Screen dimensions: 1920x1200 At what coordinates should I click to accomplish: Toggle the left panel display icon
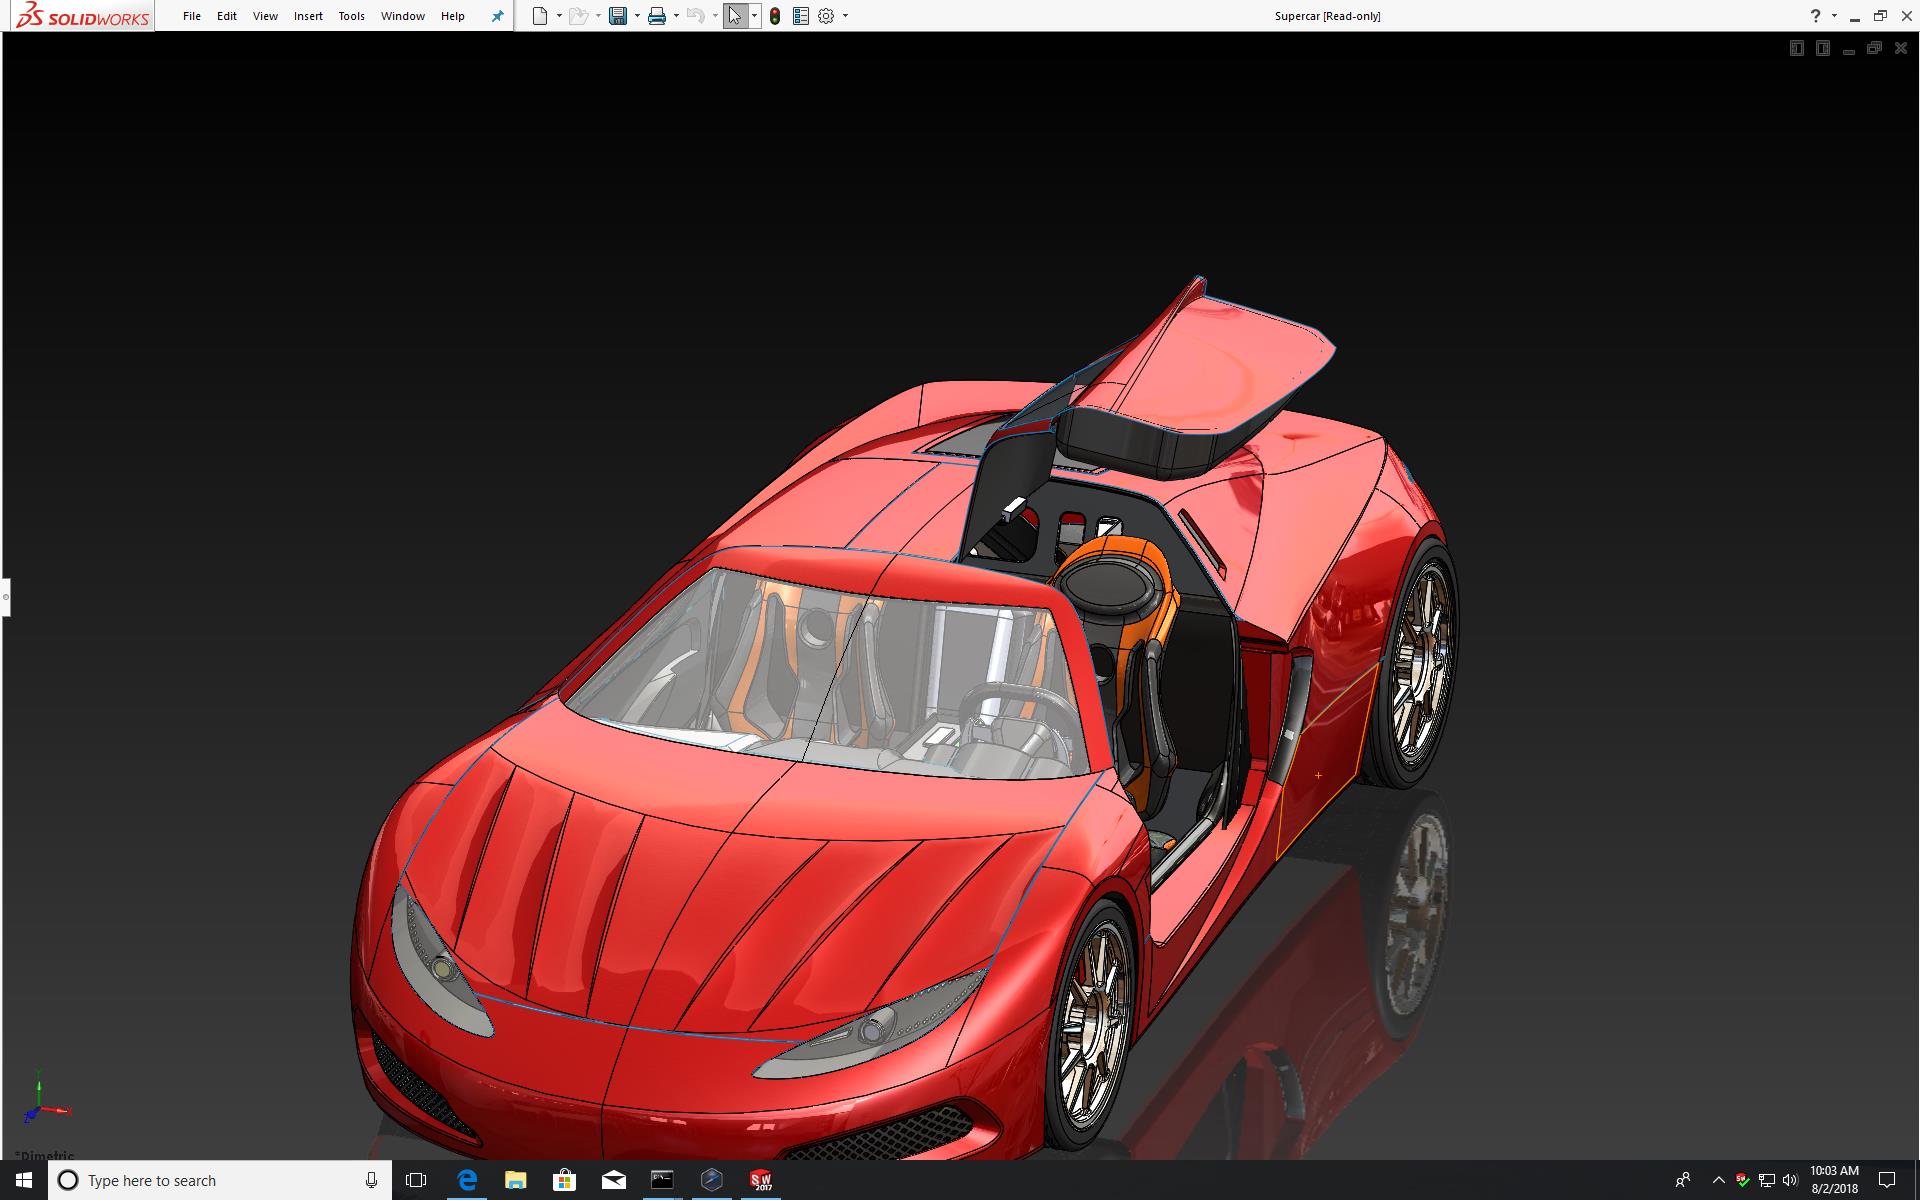click(x=1796, y=48)
